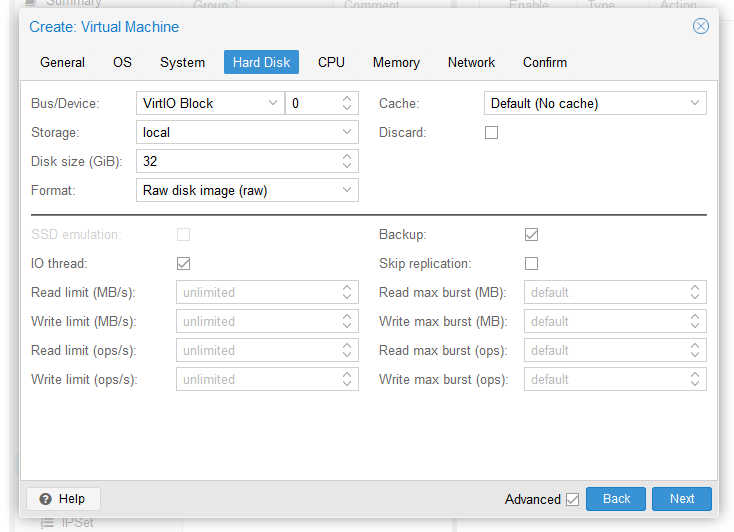
Task: Switch to the General tab
Action: coord(62,62)
